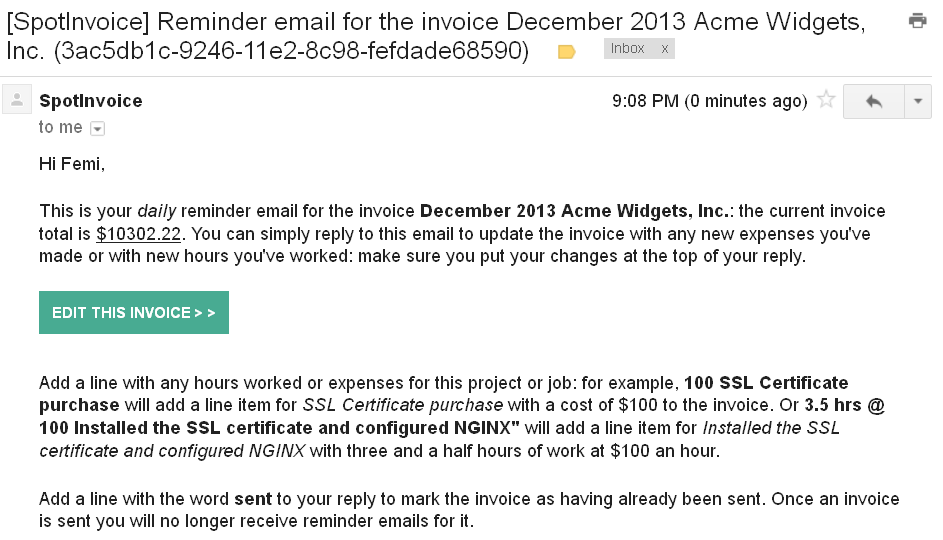The height and width of the screenshot is (540, 943).
Task: Open the $10302.22 invoice total link
Action: [x=141, y=234]
